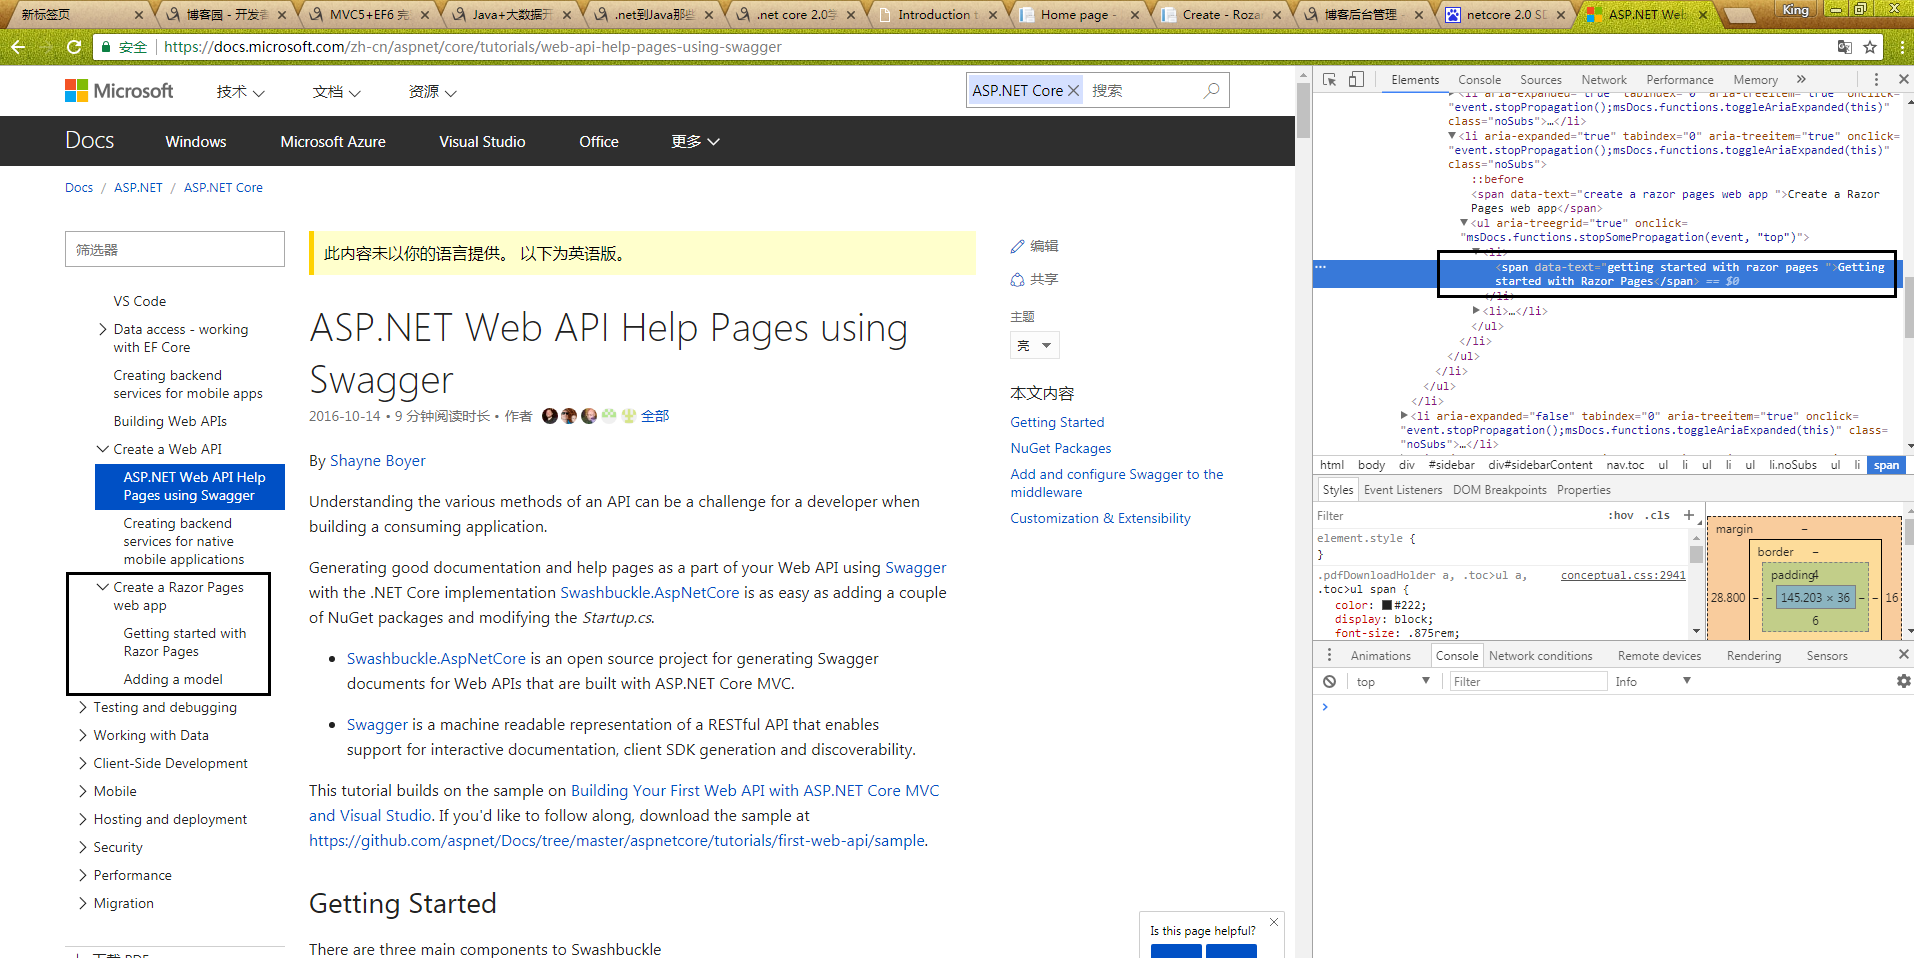Add new style rule with plus icon

coord(1689,515)
